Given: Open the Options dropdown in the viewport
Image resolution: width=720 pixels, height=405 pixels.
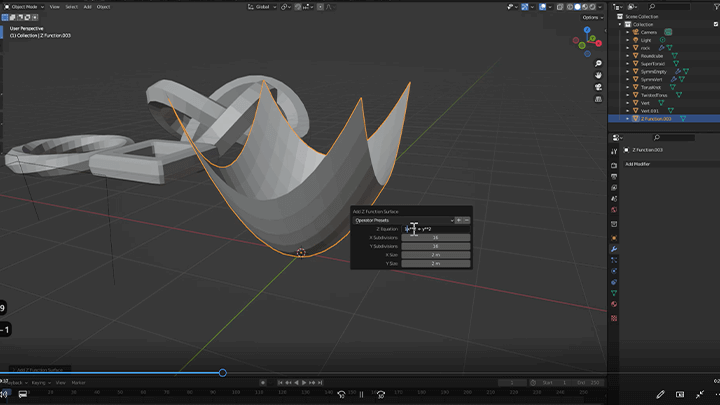Looking at the screenshot, I should 593,17.
